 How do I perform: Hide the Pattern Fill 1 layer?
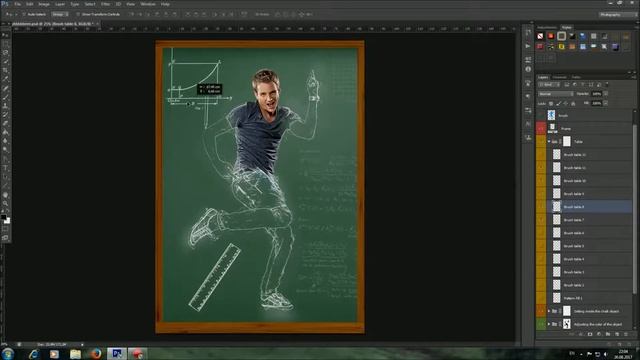point(541,298)
